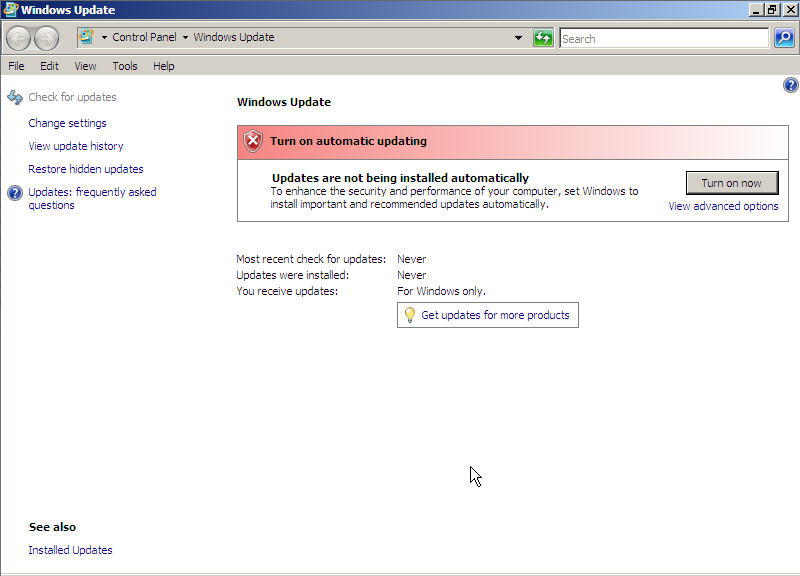Click the Check for updates icon
Screen dimensions: 800x576
coord(15,97)
